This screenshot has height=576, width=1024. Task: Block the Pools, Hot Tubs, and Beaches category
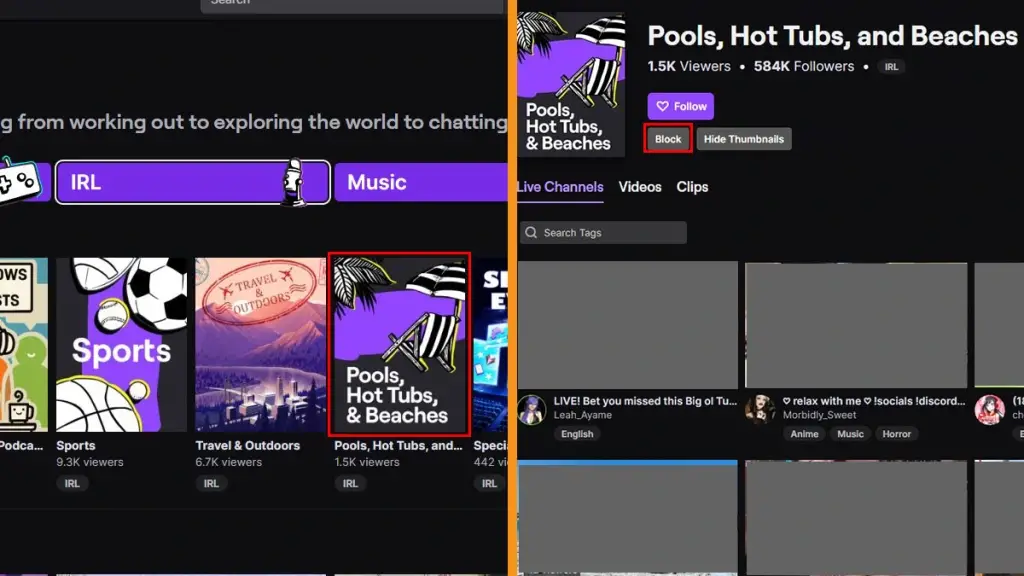pyautogui.click(x=668, y=139)
